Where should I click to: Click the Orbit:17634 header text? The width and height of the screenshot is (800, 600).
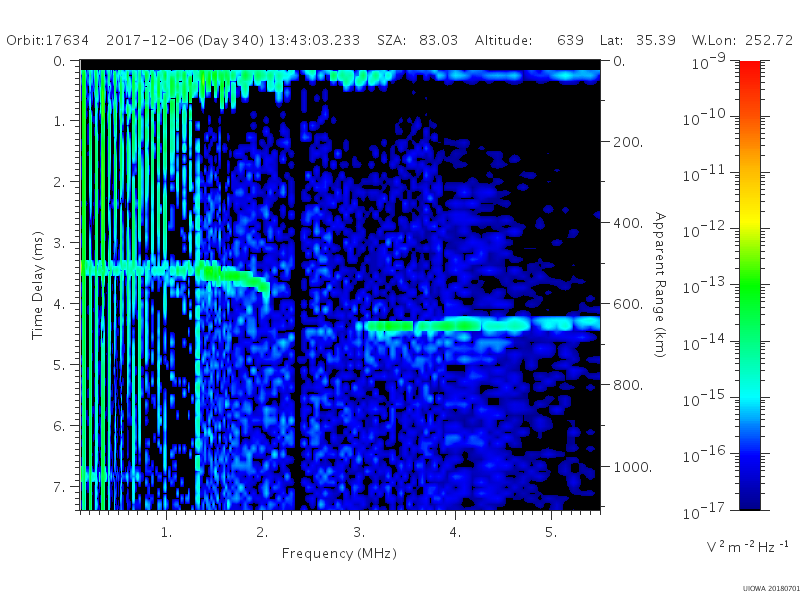(47, 40)
